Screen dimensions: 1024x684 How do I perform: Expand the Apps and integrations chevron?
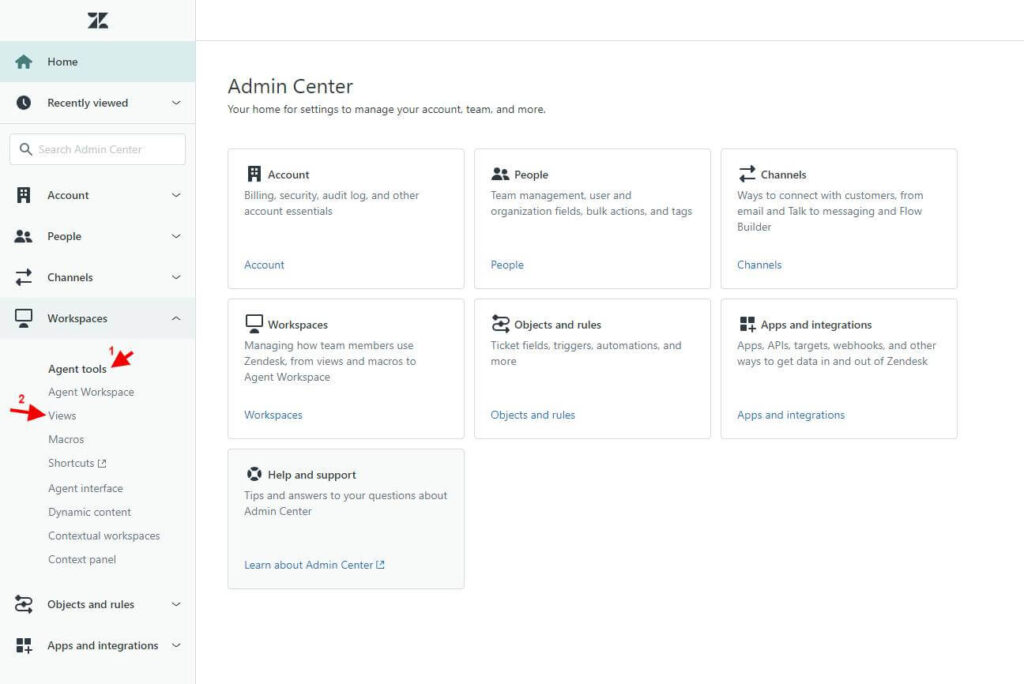click(176, 645)
